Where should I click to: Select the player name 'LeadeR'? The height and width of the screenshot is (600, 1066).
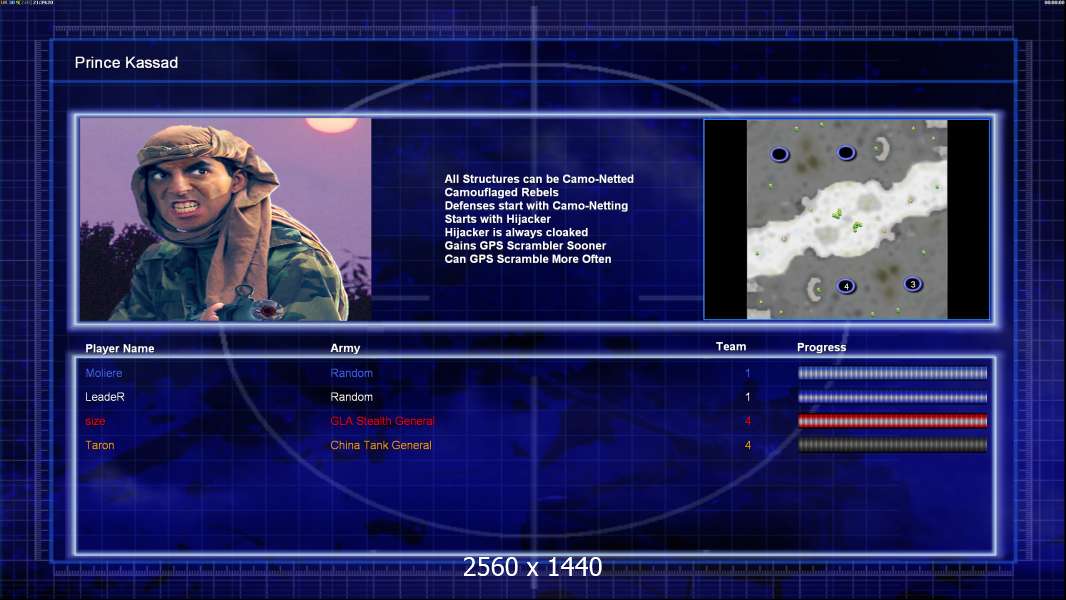(x=105, y=397)
